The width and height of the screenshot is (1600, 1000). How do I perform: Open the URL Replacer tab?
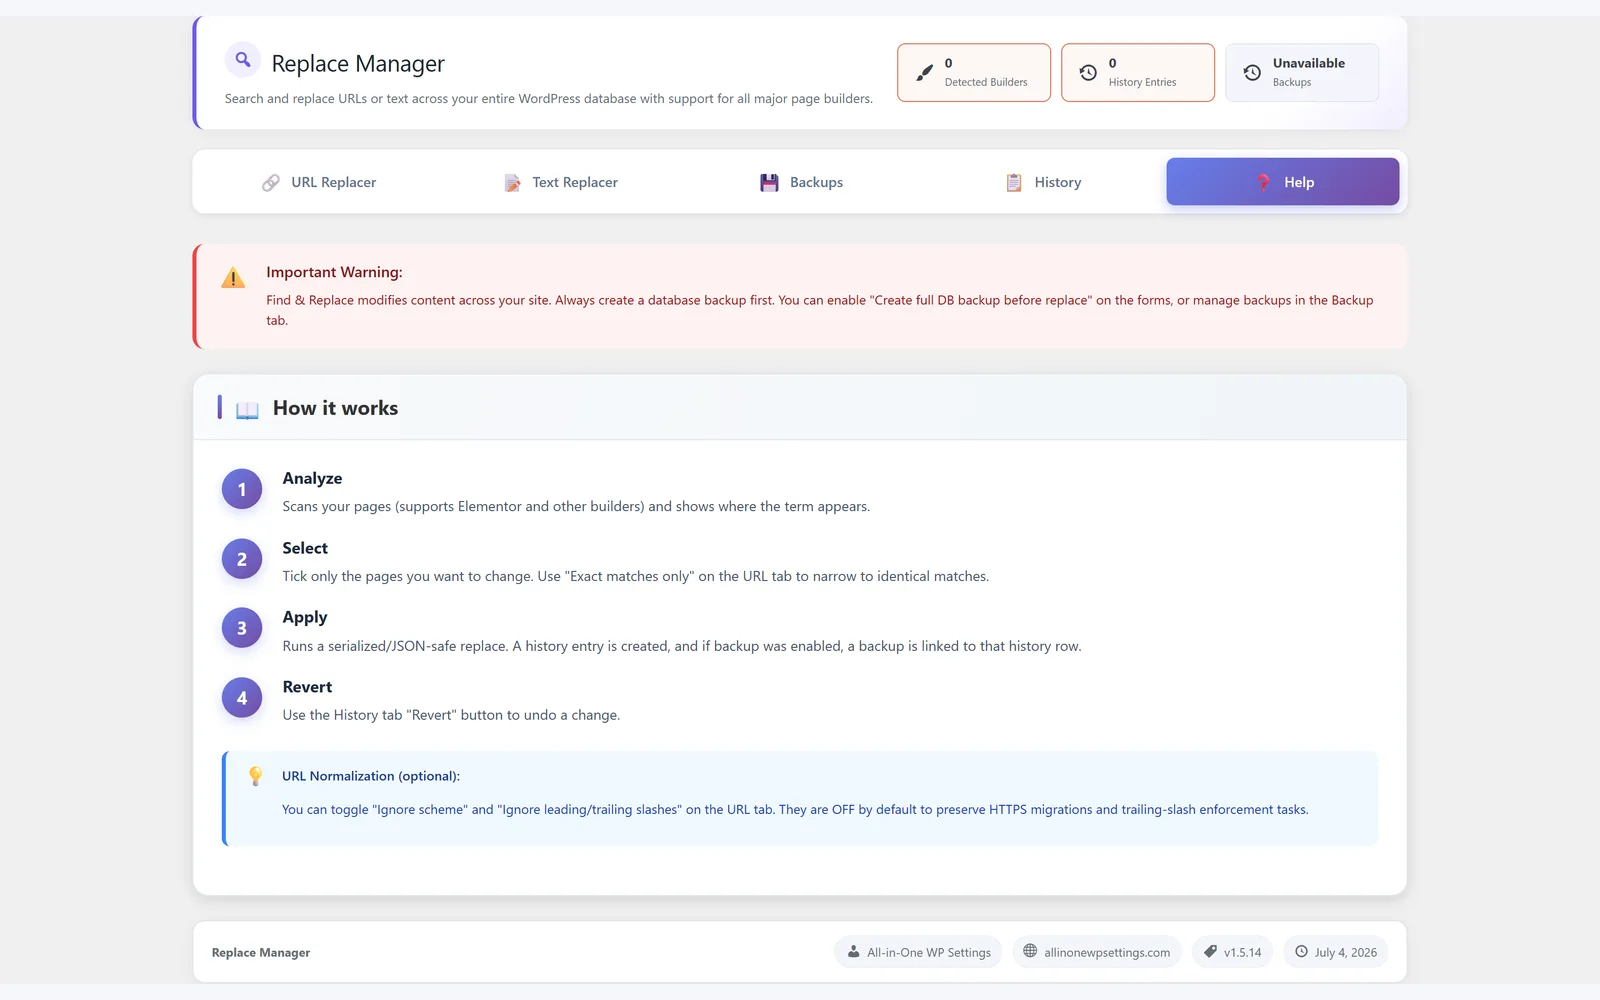click(x=319, y=182)
